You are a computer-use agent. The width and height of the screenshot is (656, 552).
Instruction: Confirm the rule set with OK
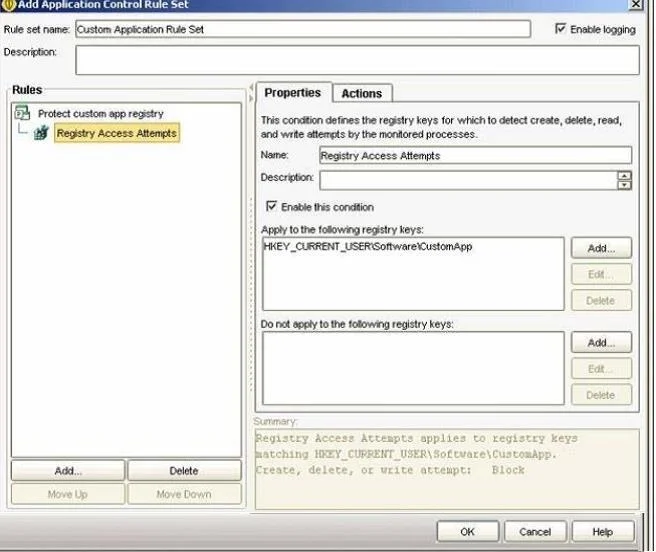tap(468, 531)
